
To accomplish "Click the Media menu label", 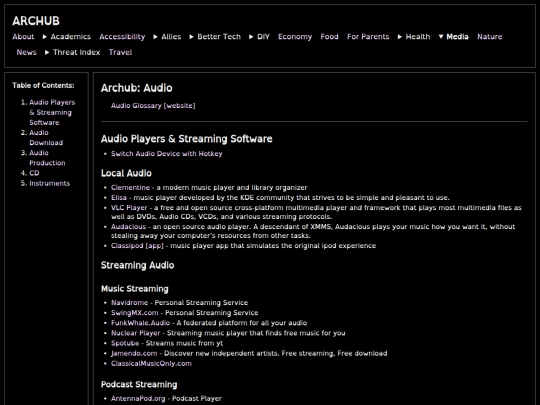I will [457, 37].
